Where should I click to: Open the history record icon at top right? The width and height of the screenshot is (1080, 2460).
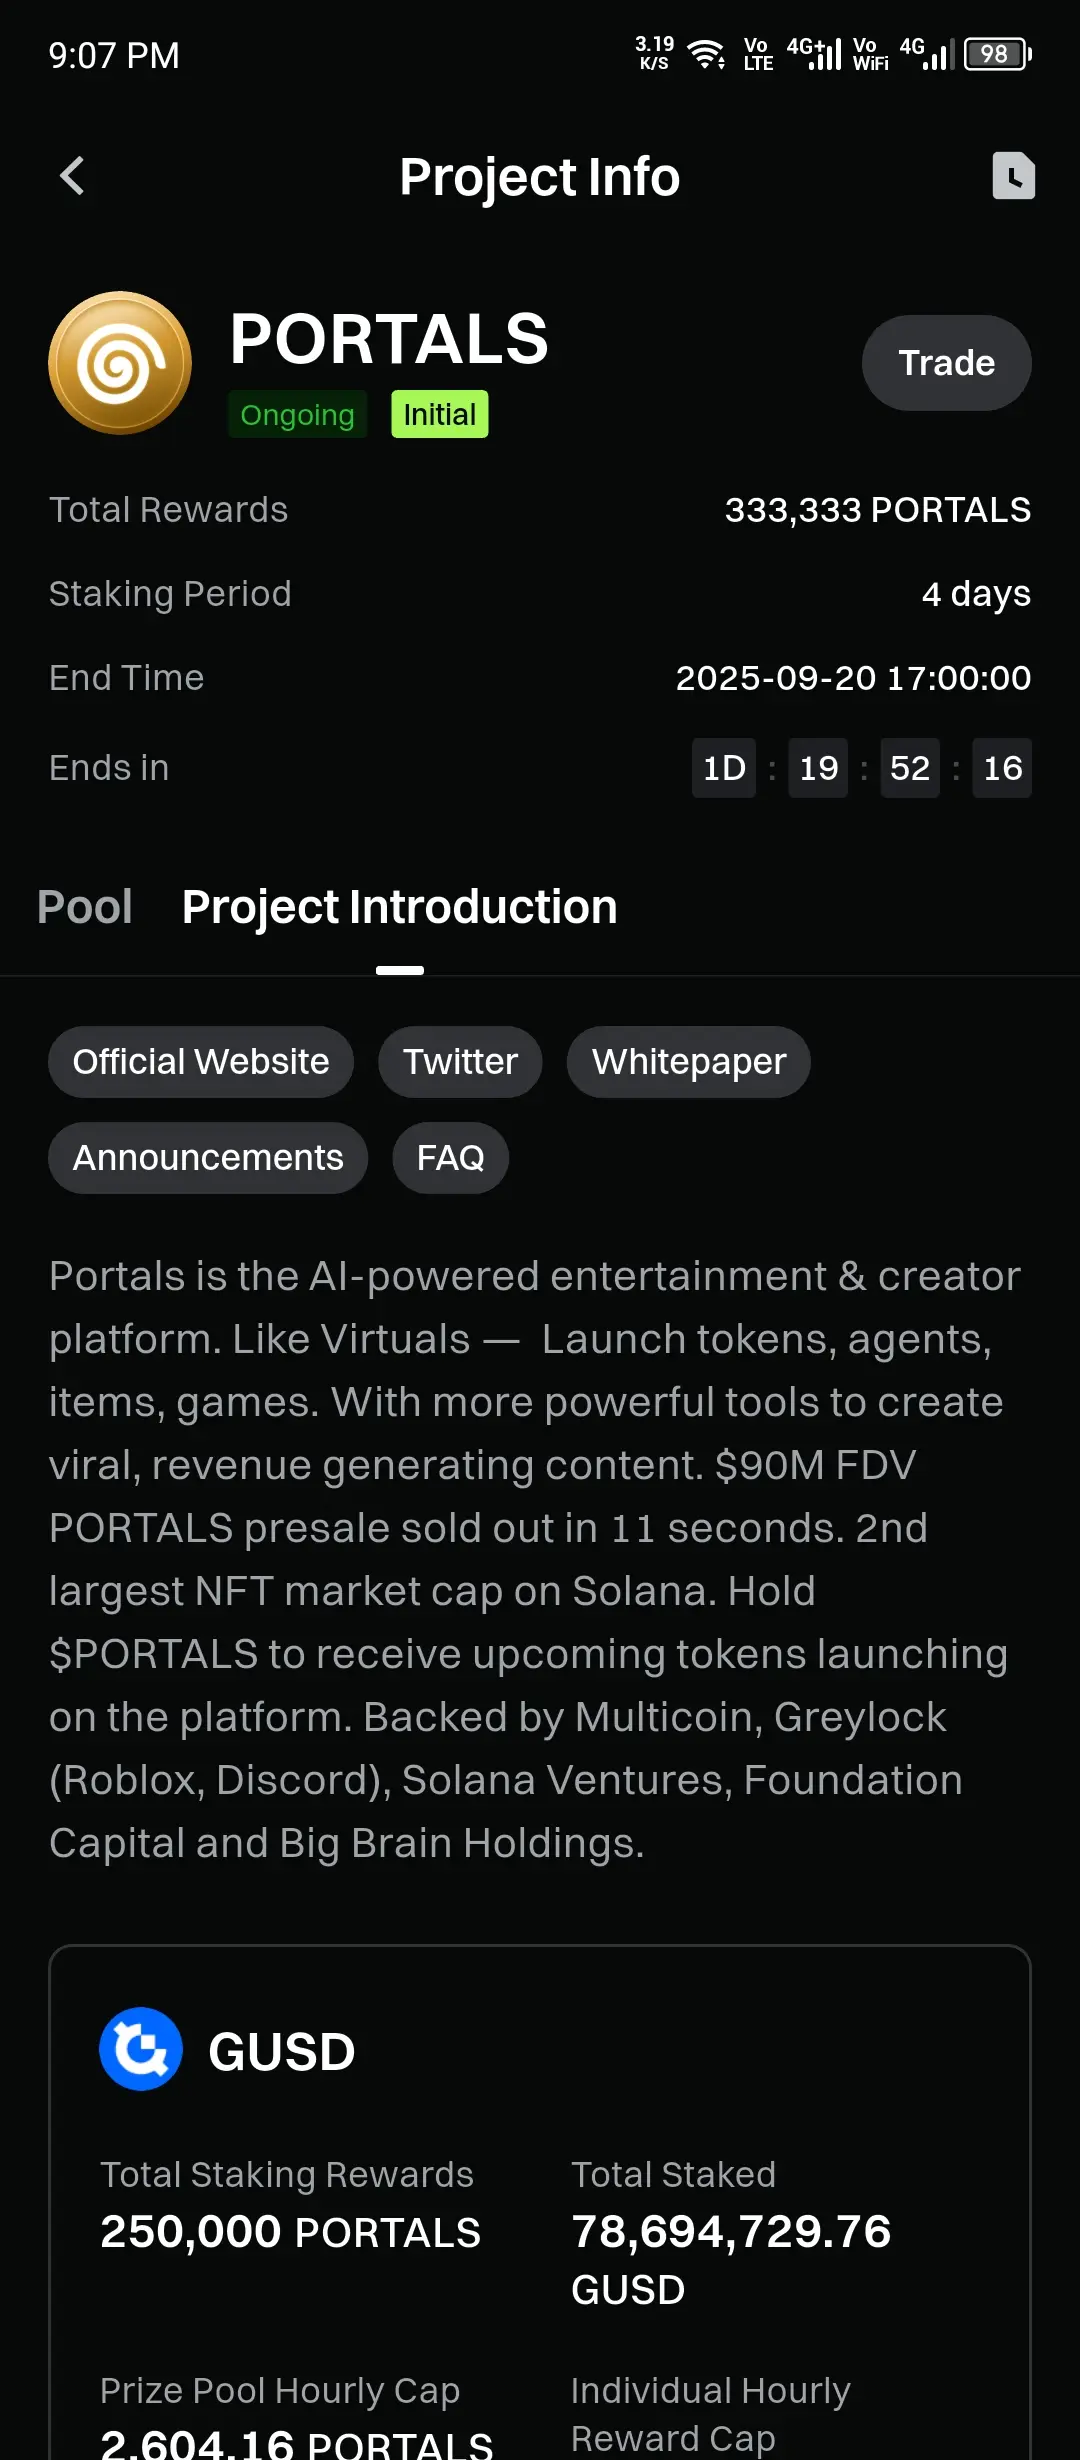coord(1013,176)
